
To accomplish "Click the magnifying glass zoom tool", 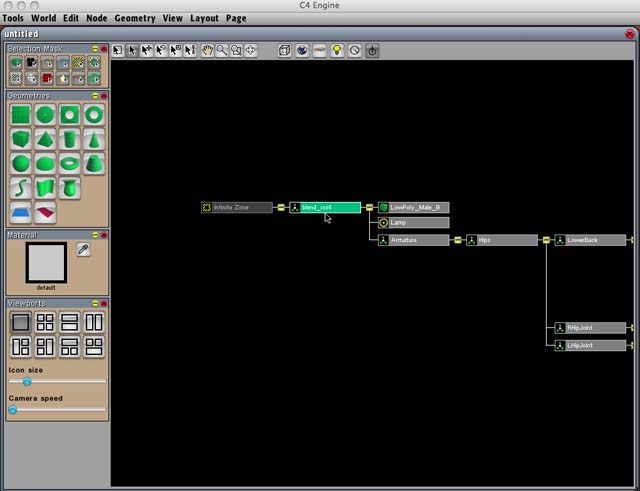I will [222, 50].
